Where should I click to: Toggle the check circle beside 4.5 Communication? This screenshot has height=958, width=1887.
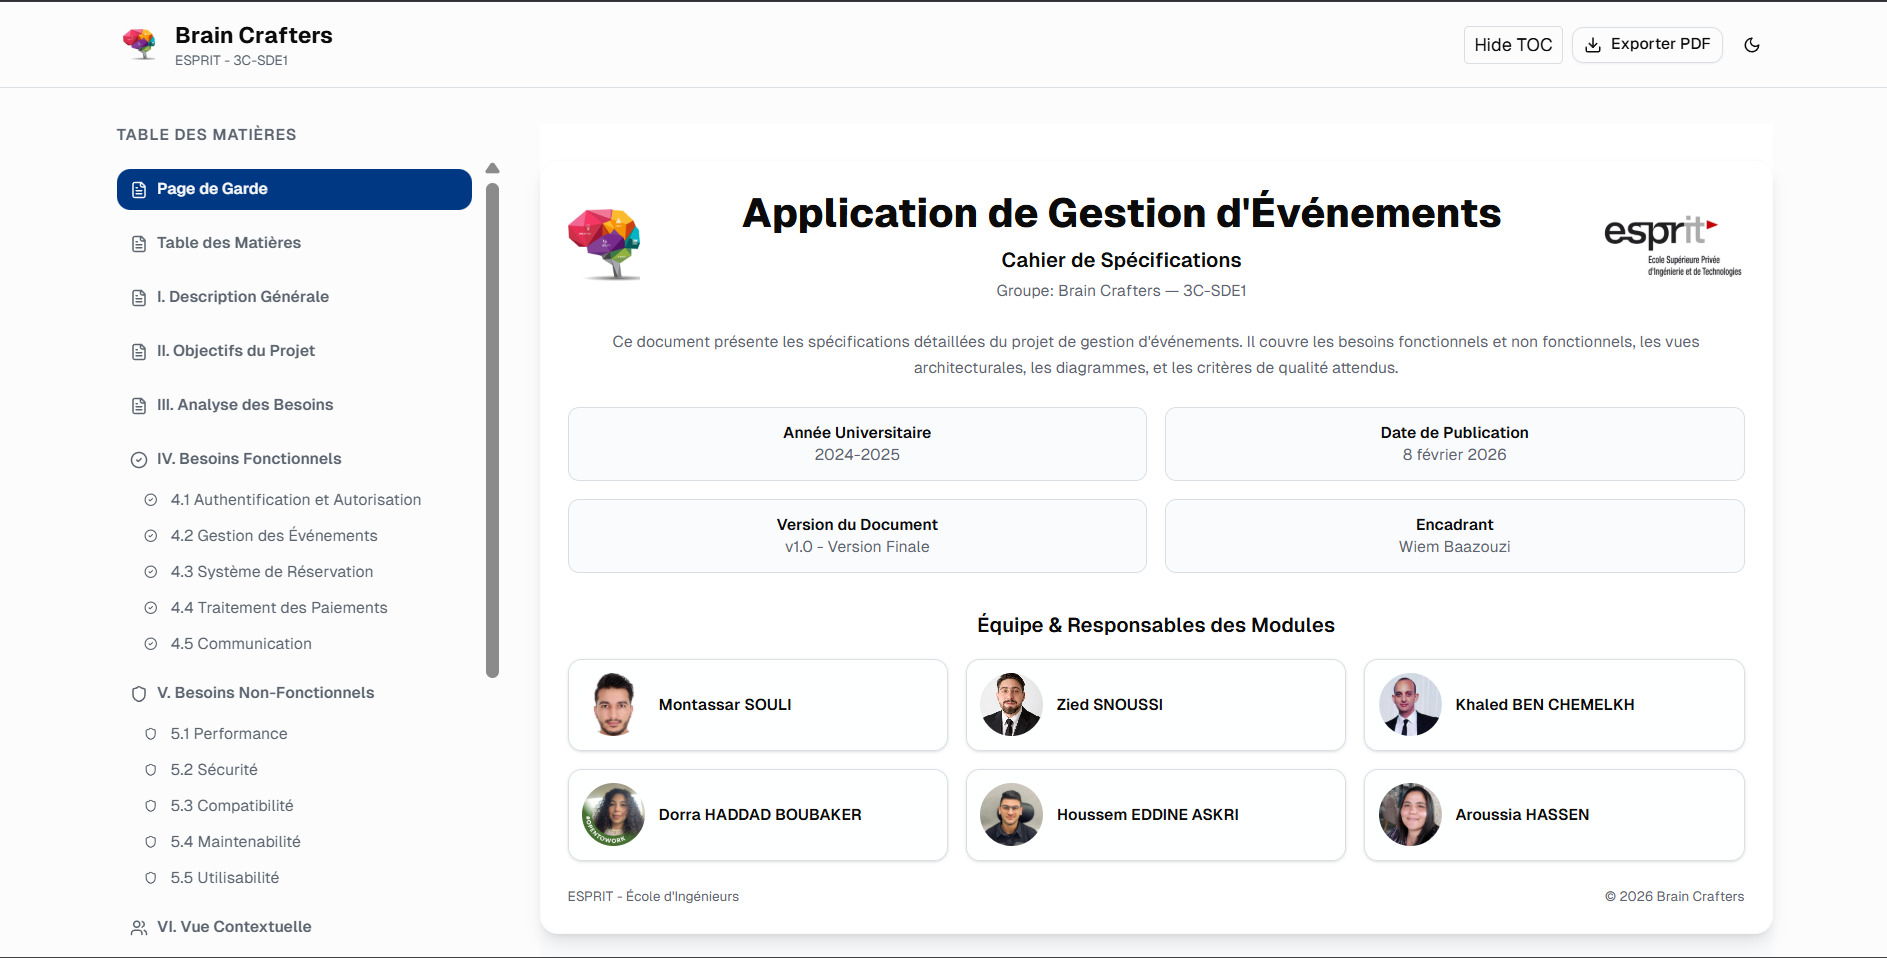tap(152, 644)
